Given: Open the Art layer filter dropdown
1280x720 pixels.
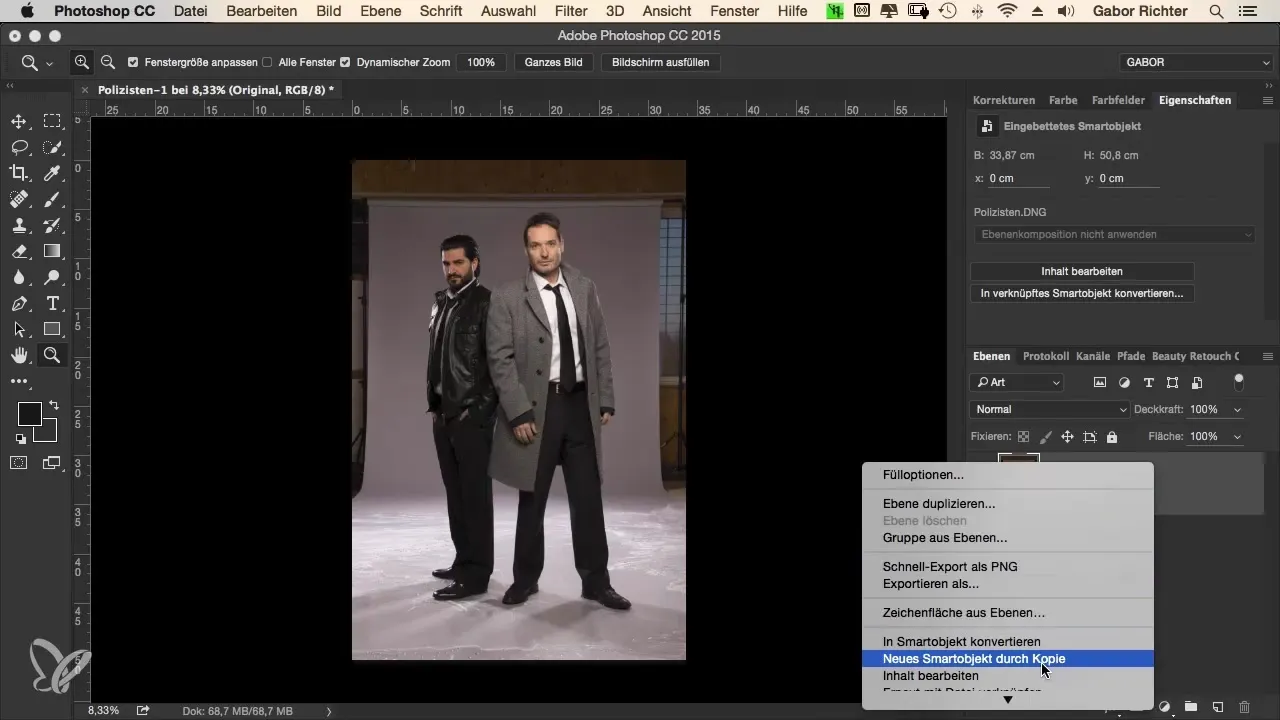Looking at the screenshot, I should [x=1016, y=382].
